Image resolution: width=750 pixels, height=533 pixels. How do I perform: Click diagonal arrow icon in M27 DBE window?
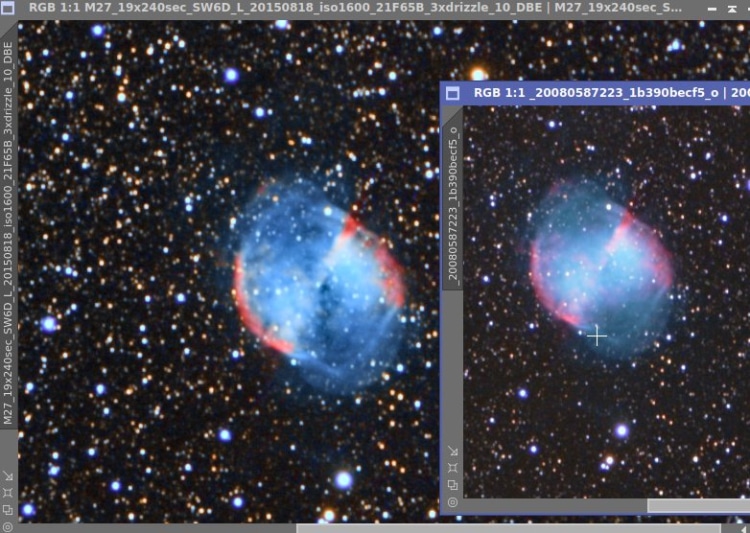click(x=8, y=475)
